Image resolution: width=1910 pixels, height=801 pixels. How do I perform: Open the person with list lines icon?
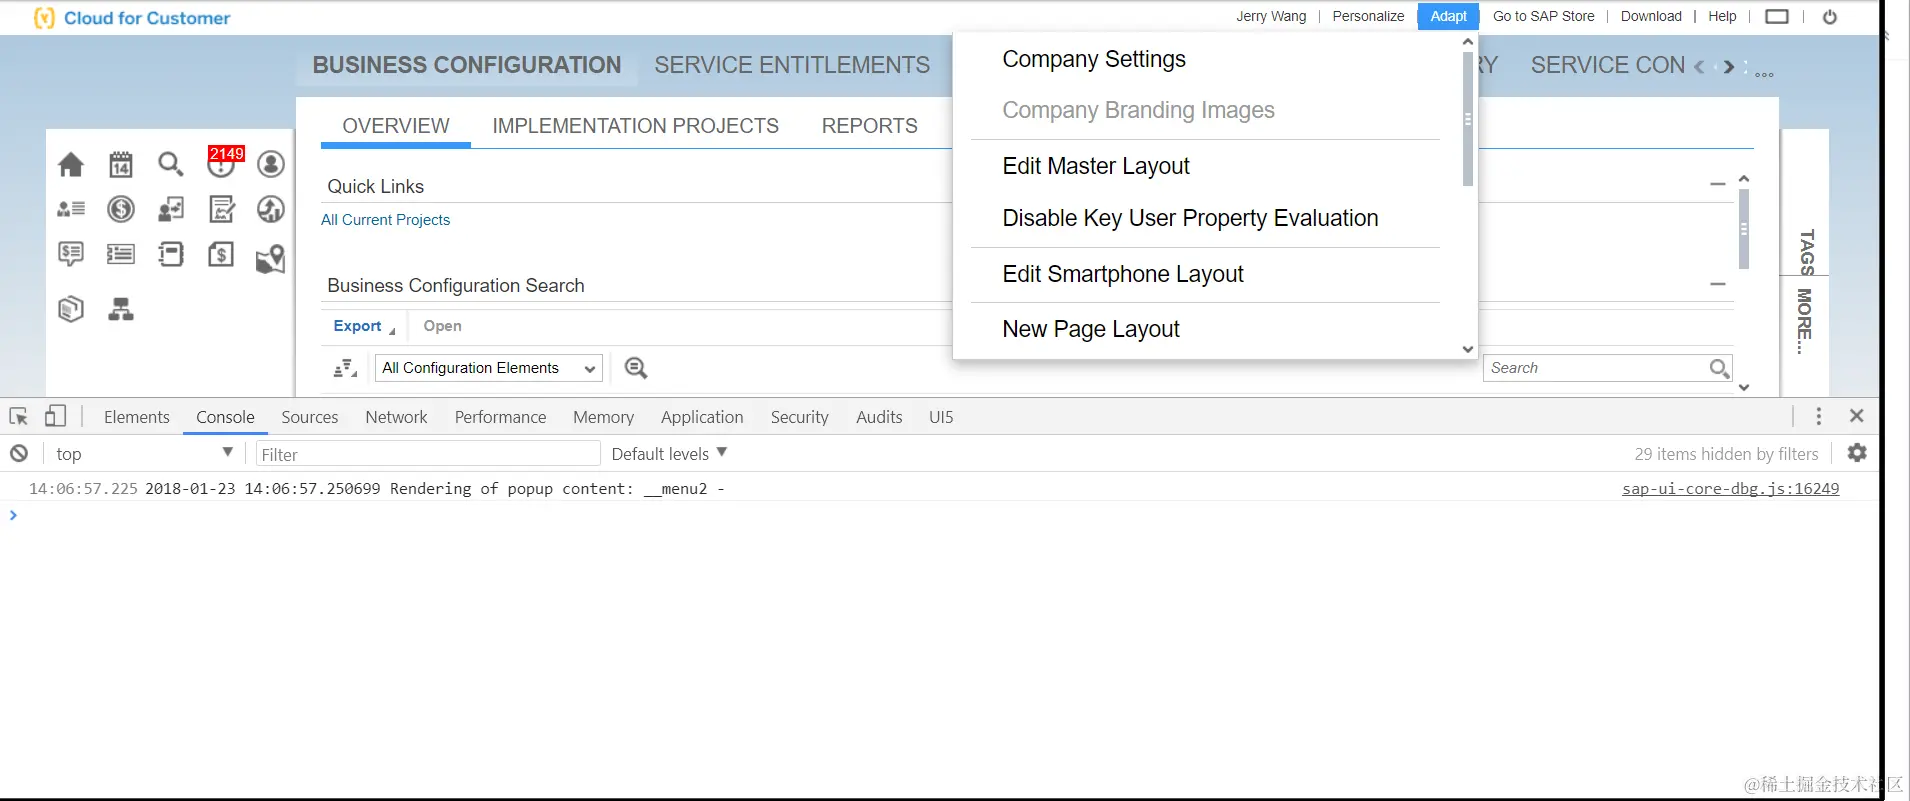[71, 209]
